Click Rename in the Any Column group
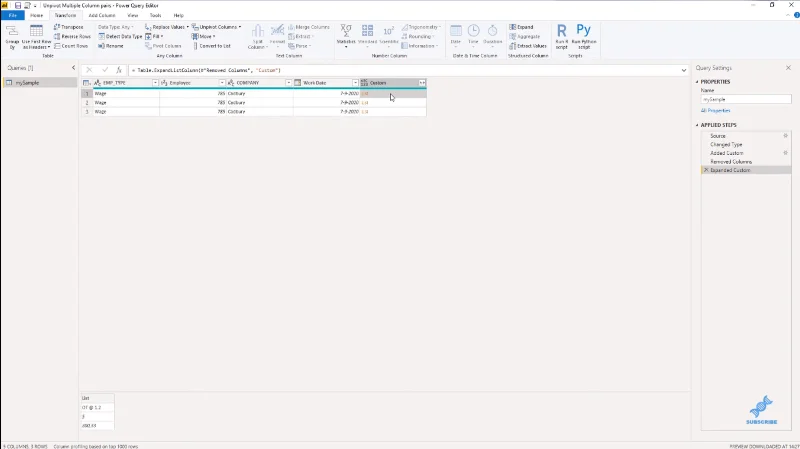Image resolution: width=800 pixels, height=449 pixels. point(111,46)
